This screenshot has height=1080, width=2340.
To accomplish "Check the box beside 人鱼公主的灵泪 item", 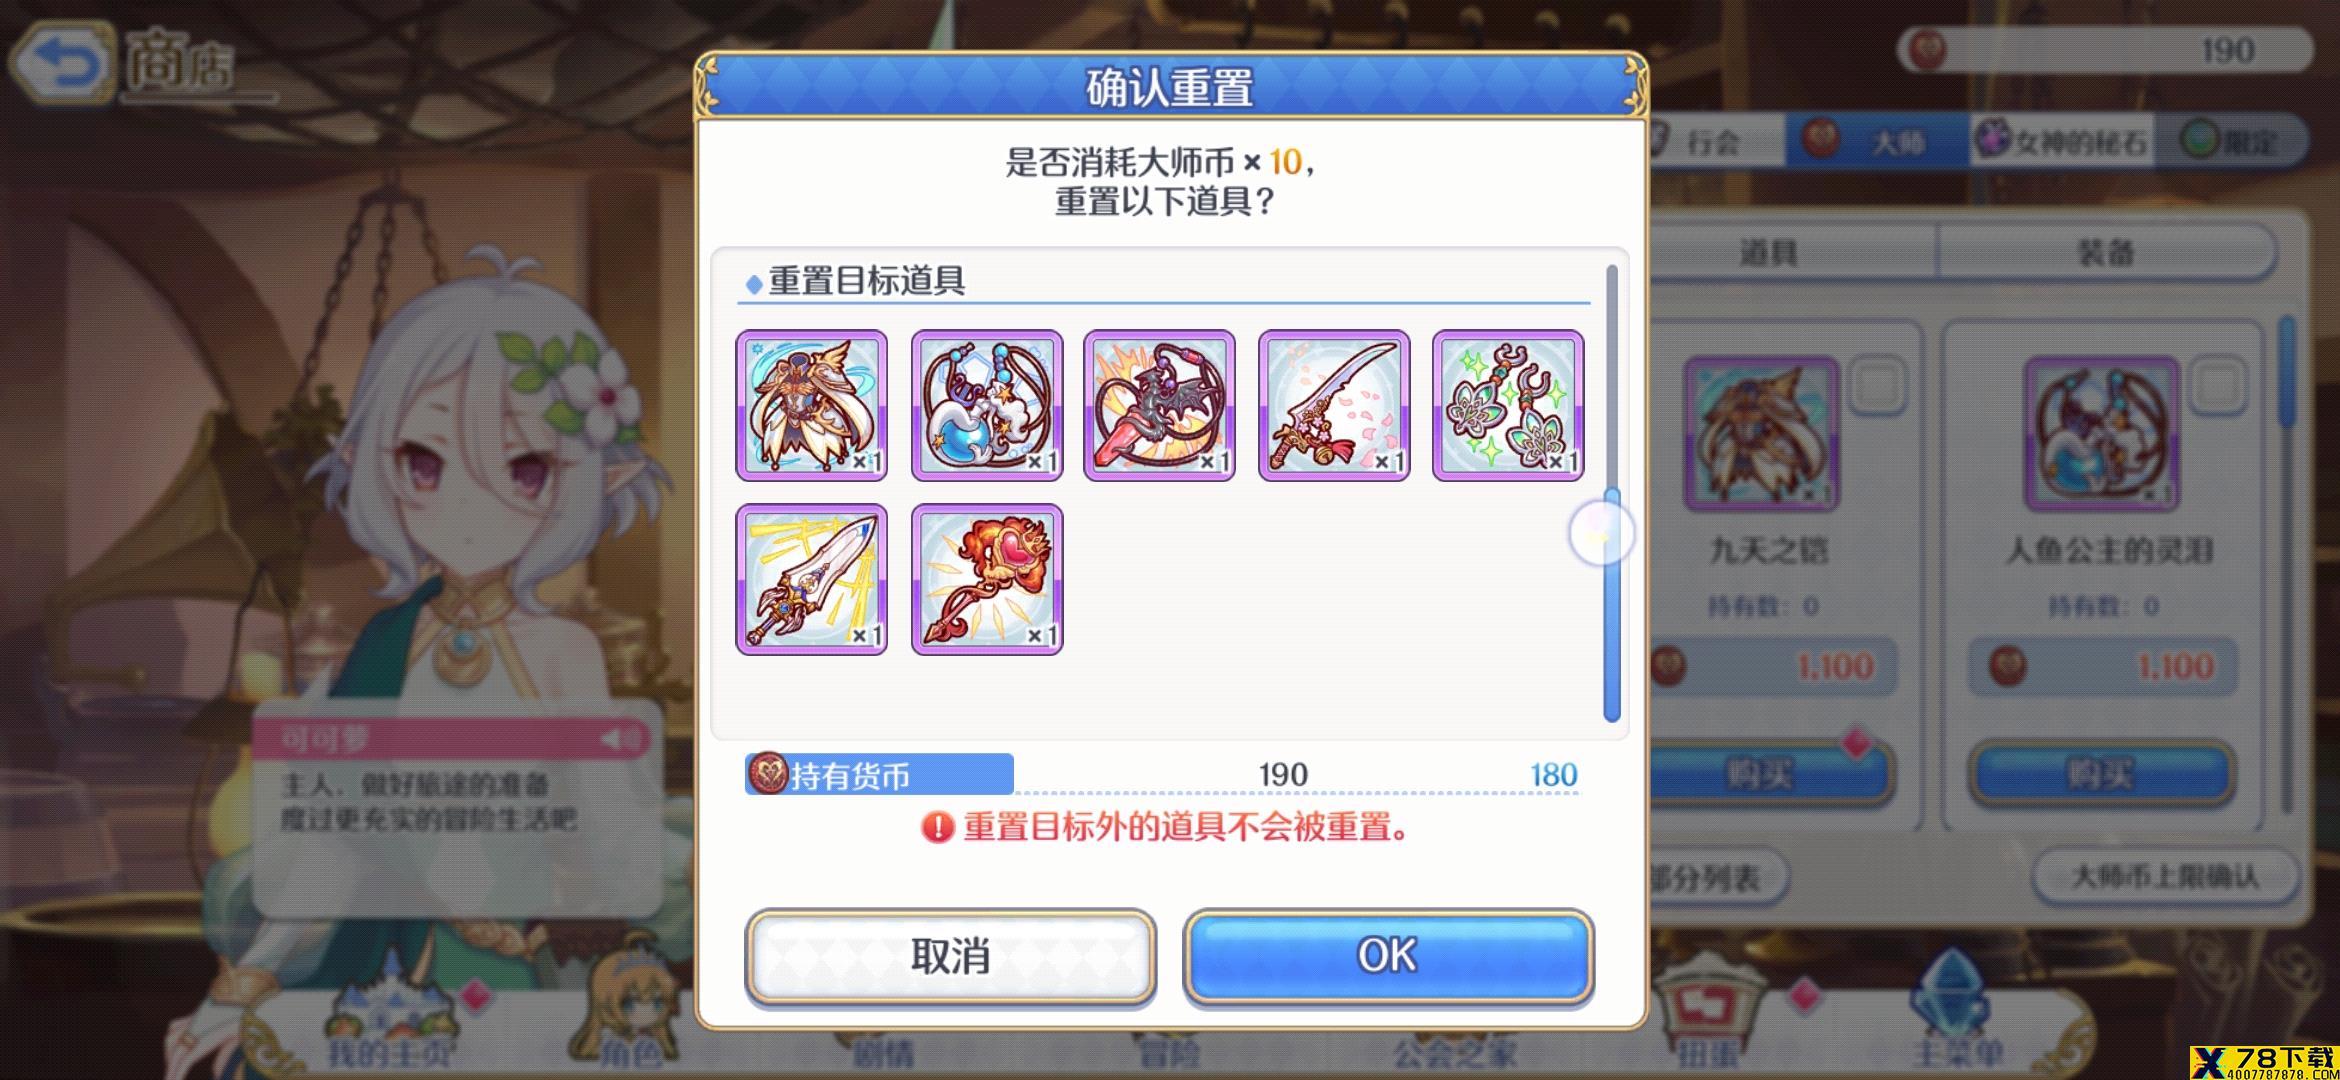I will [2217, 386].
